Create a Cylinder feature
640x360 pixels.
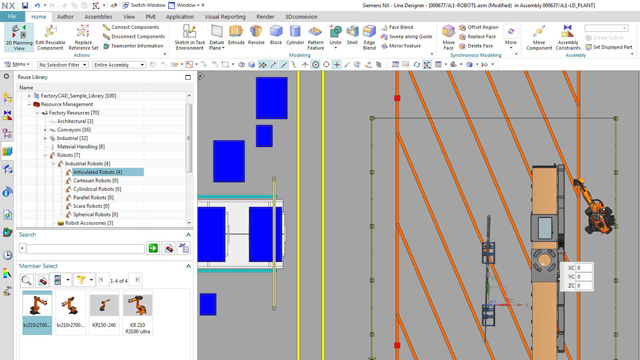[x=295, y=35]
